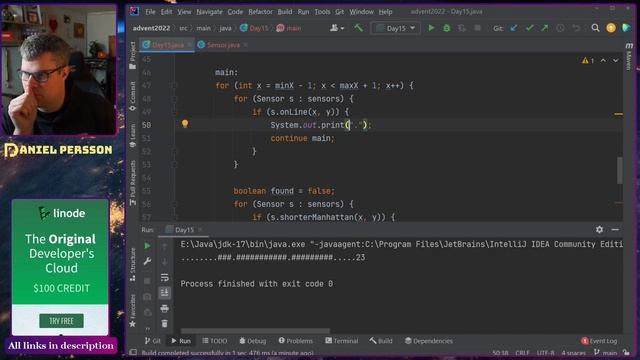Screen dimensions: 640x360
Task: Click the UTF-8 encoding indicator
Action: 545,353
